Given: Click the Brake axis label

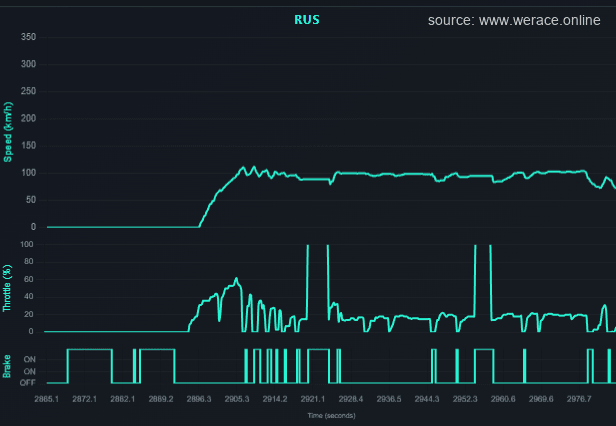Looking at the screenshot, I should pos(9,366).
